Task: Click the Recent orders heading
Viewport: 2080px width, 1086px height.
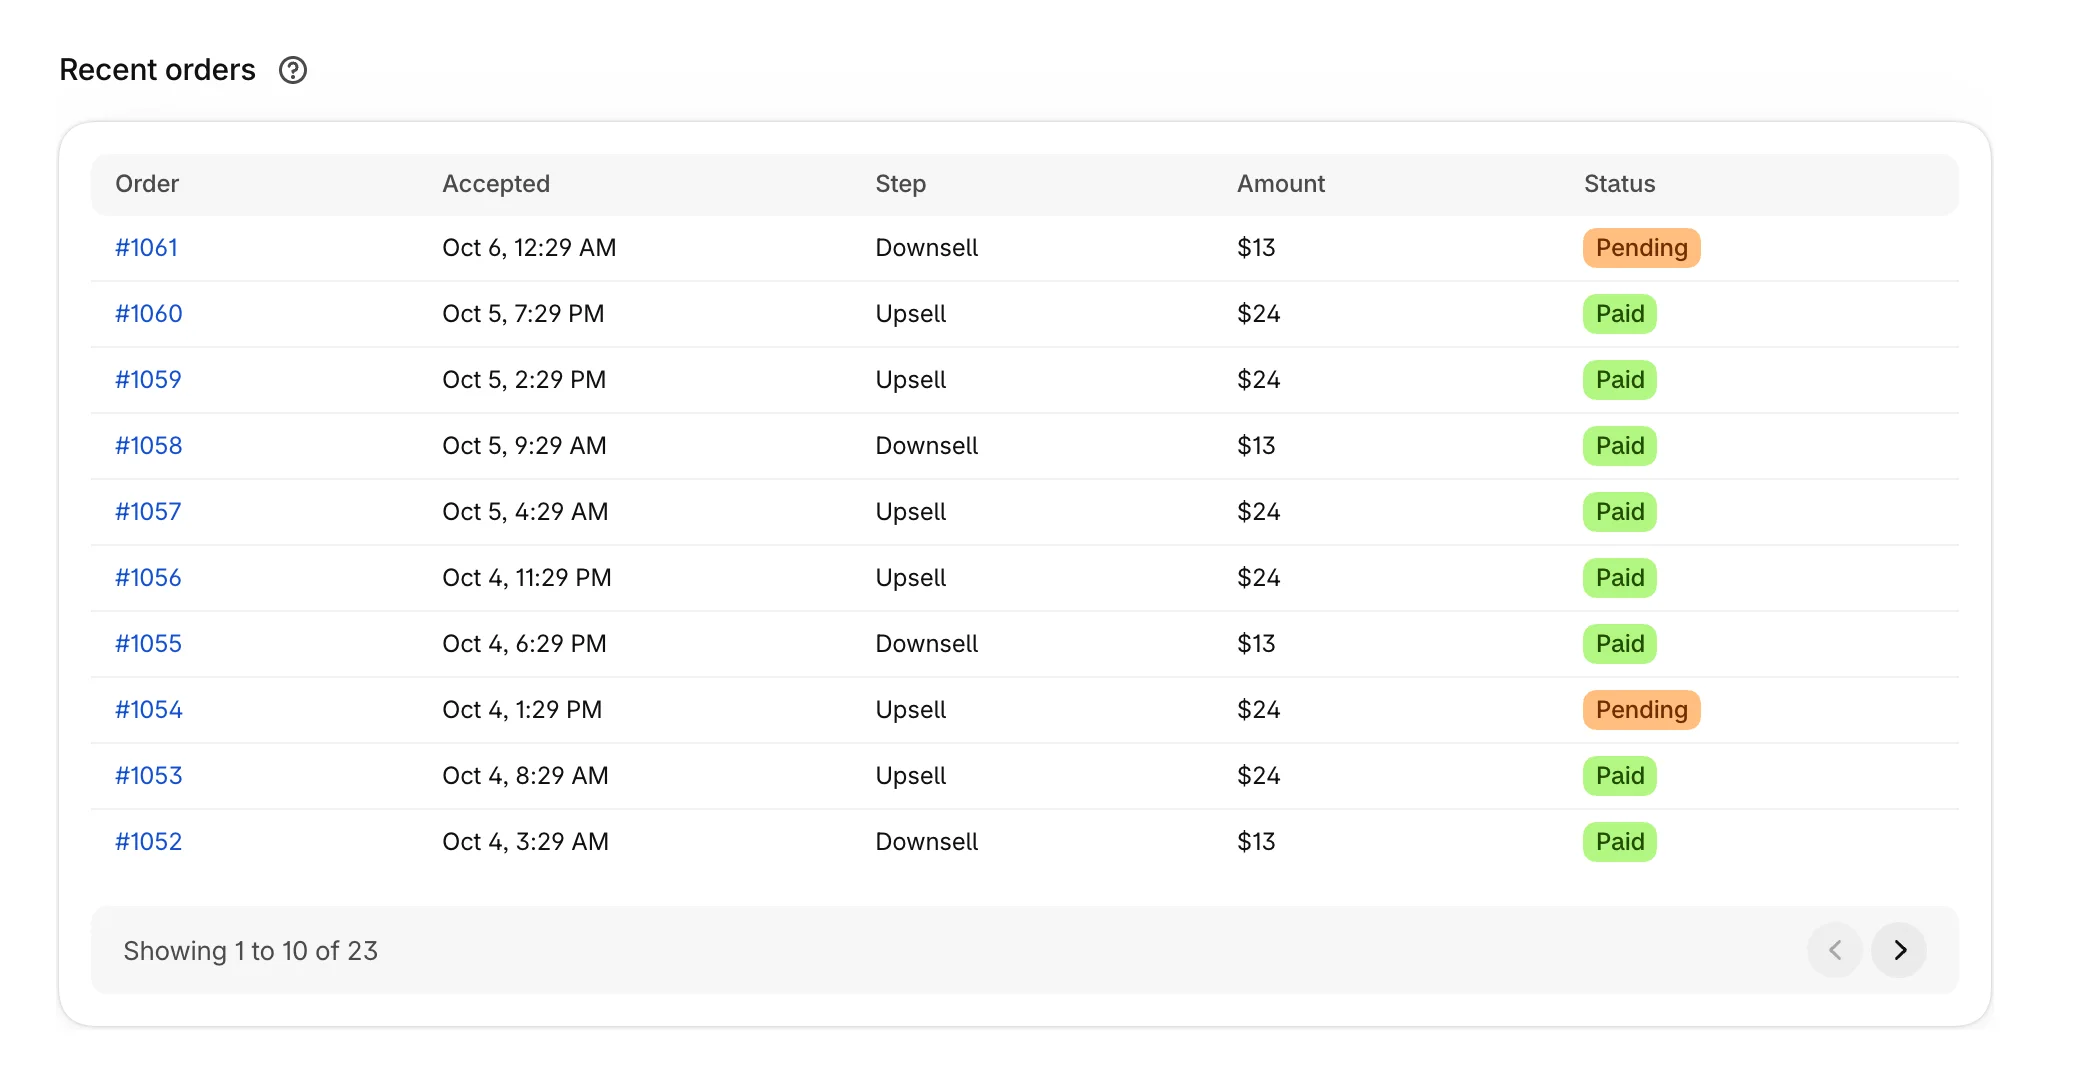Action: pos(158,70)
